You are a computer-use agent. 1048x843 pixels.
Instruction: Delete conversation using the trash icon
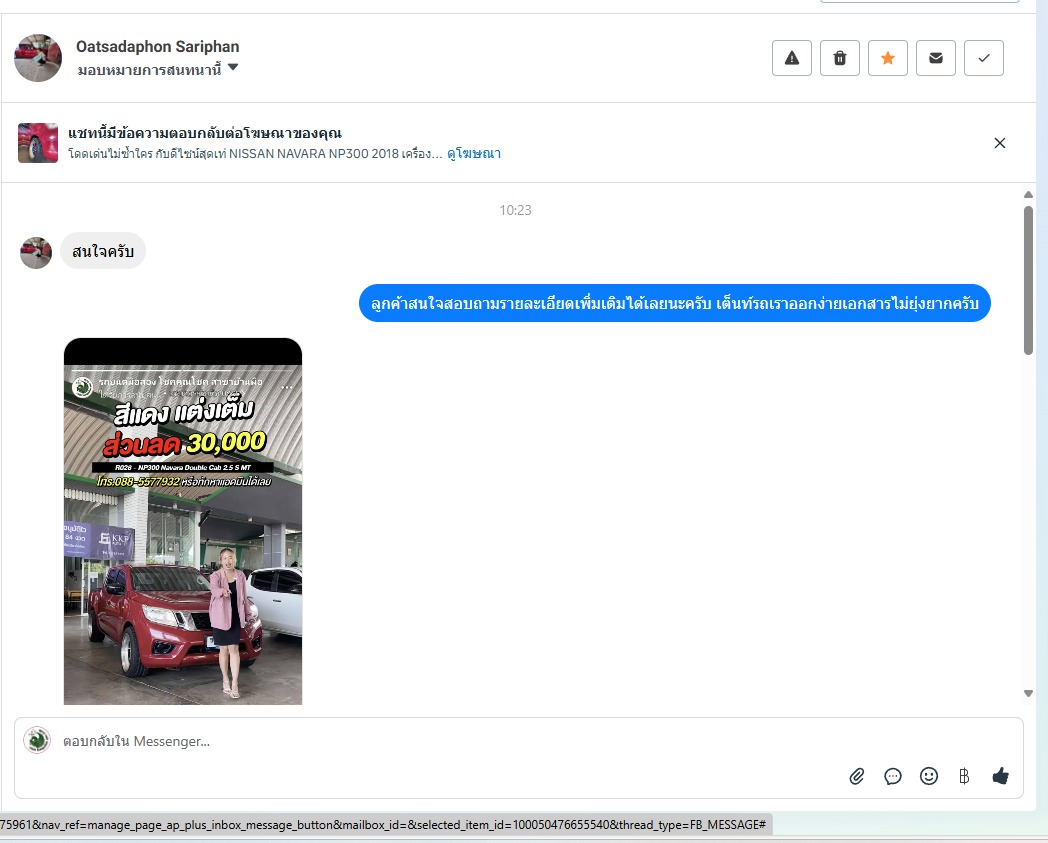click(x=839, y=58)
